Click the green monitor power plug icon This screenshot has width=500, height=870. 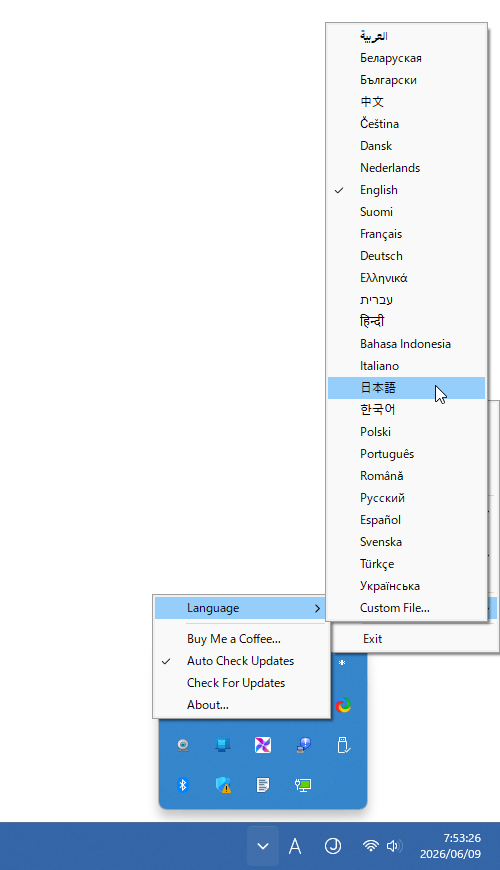point(303,785)
